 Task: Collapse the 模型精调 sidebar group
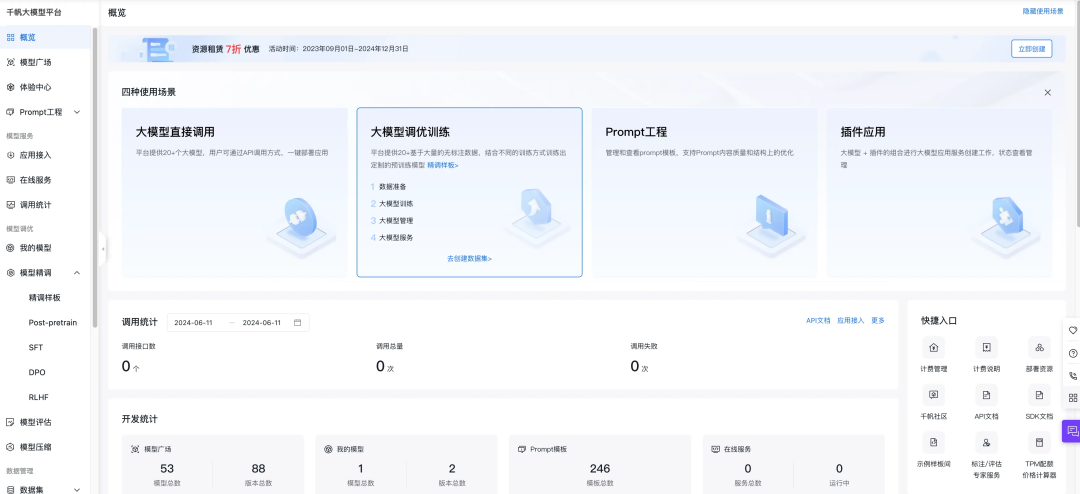pos(77,272)
